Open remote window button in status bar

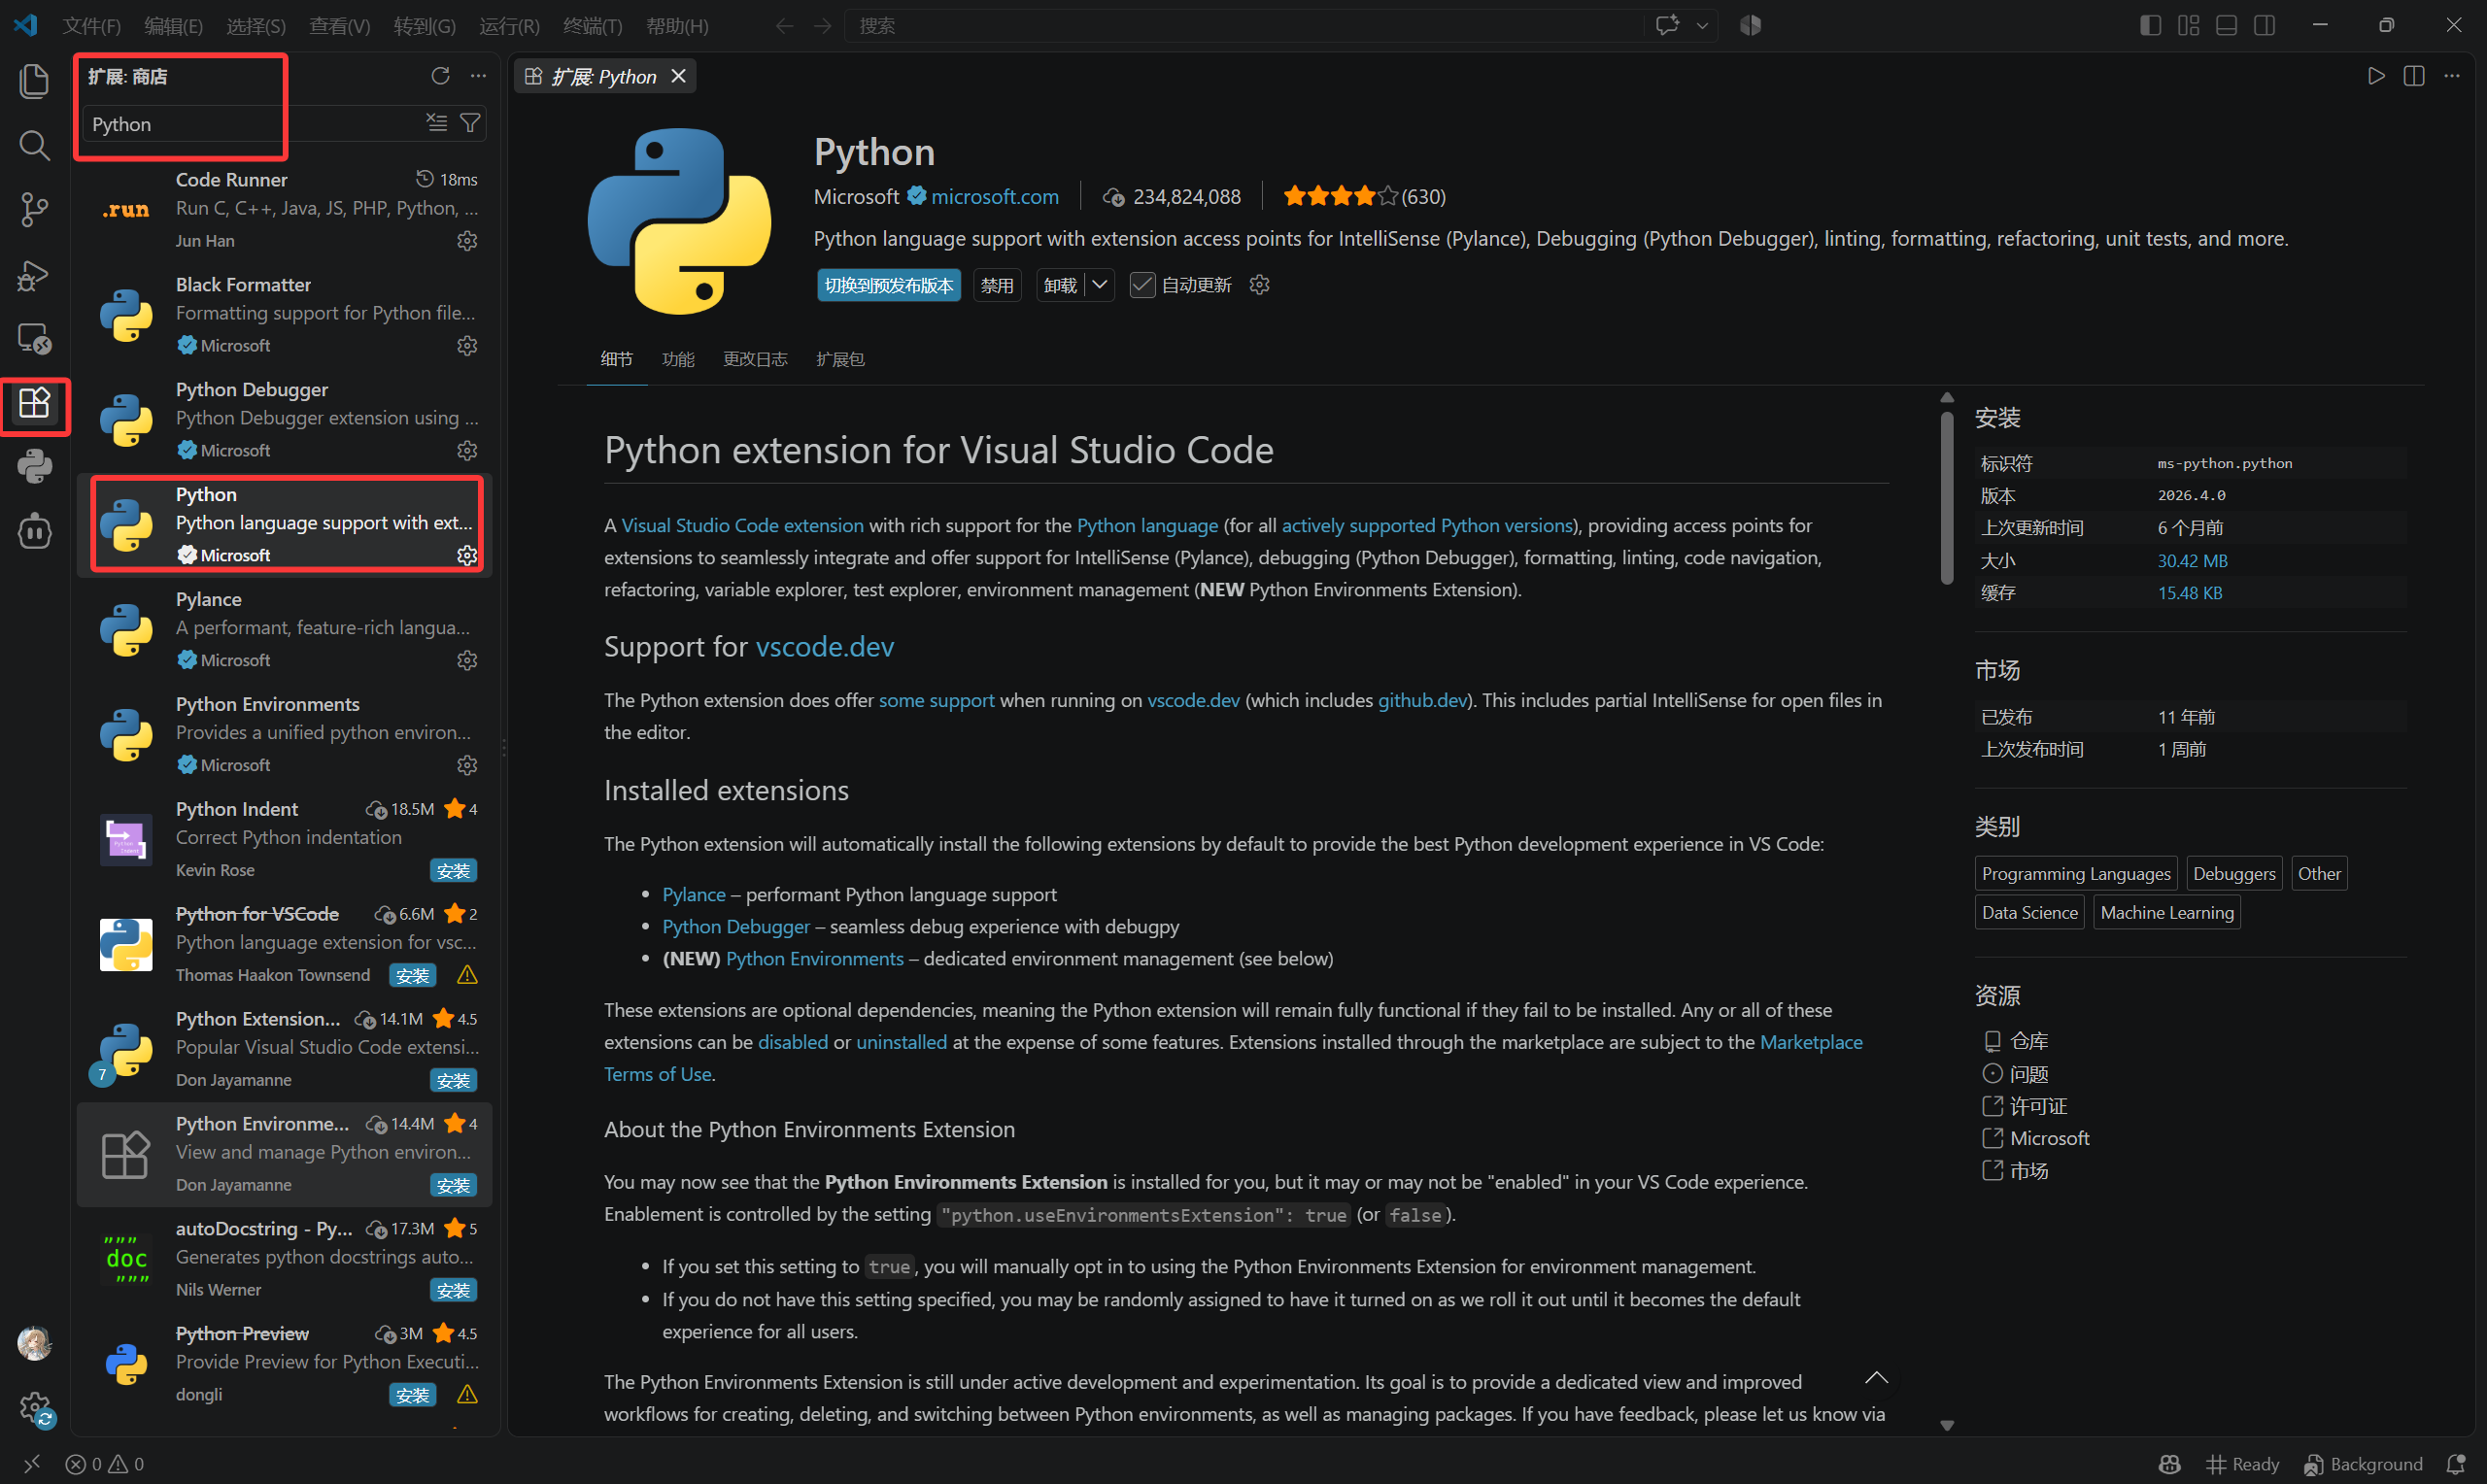tap(31, 1464)
